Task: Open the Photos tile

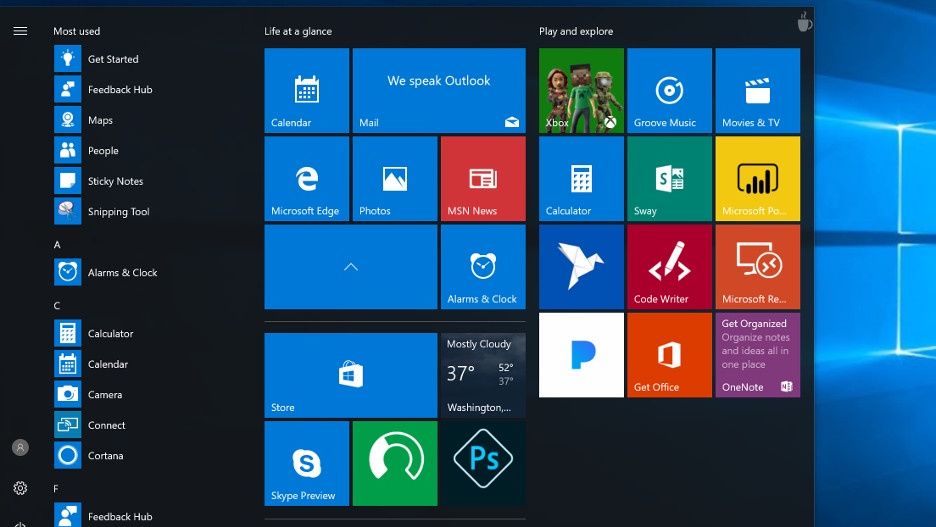Action: 395,178
